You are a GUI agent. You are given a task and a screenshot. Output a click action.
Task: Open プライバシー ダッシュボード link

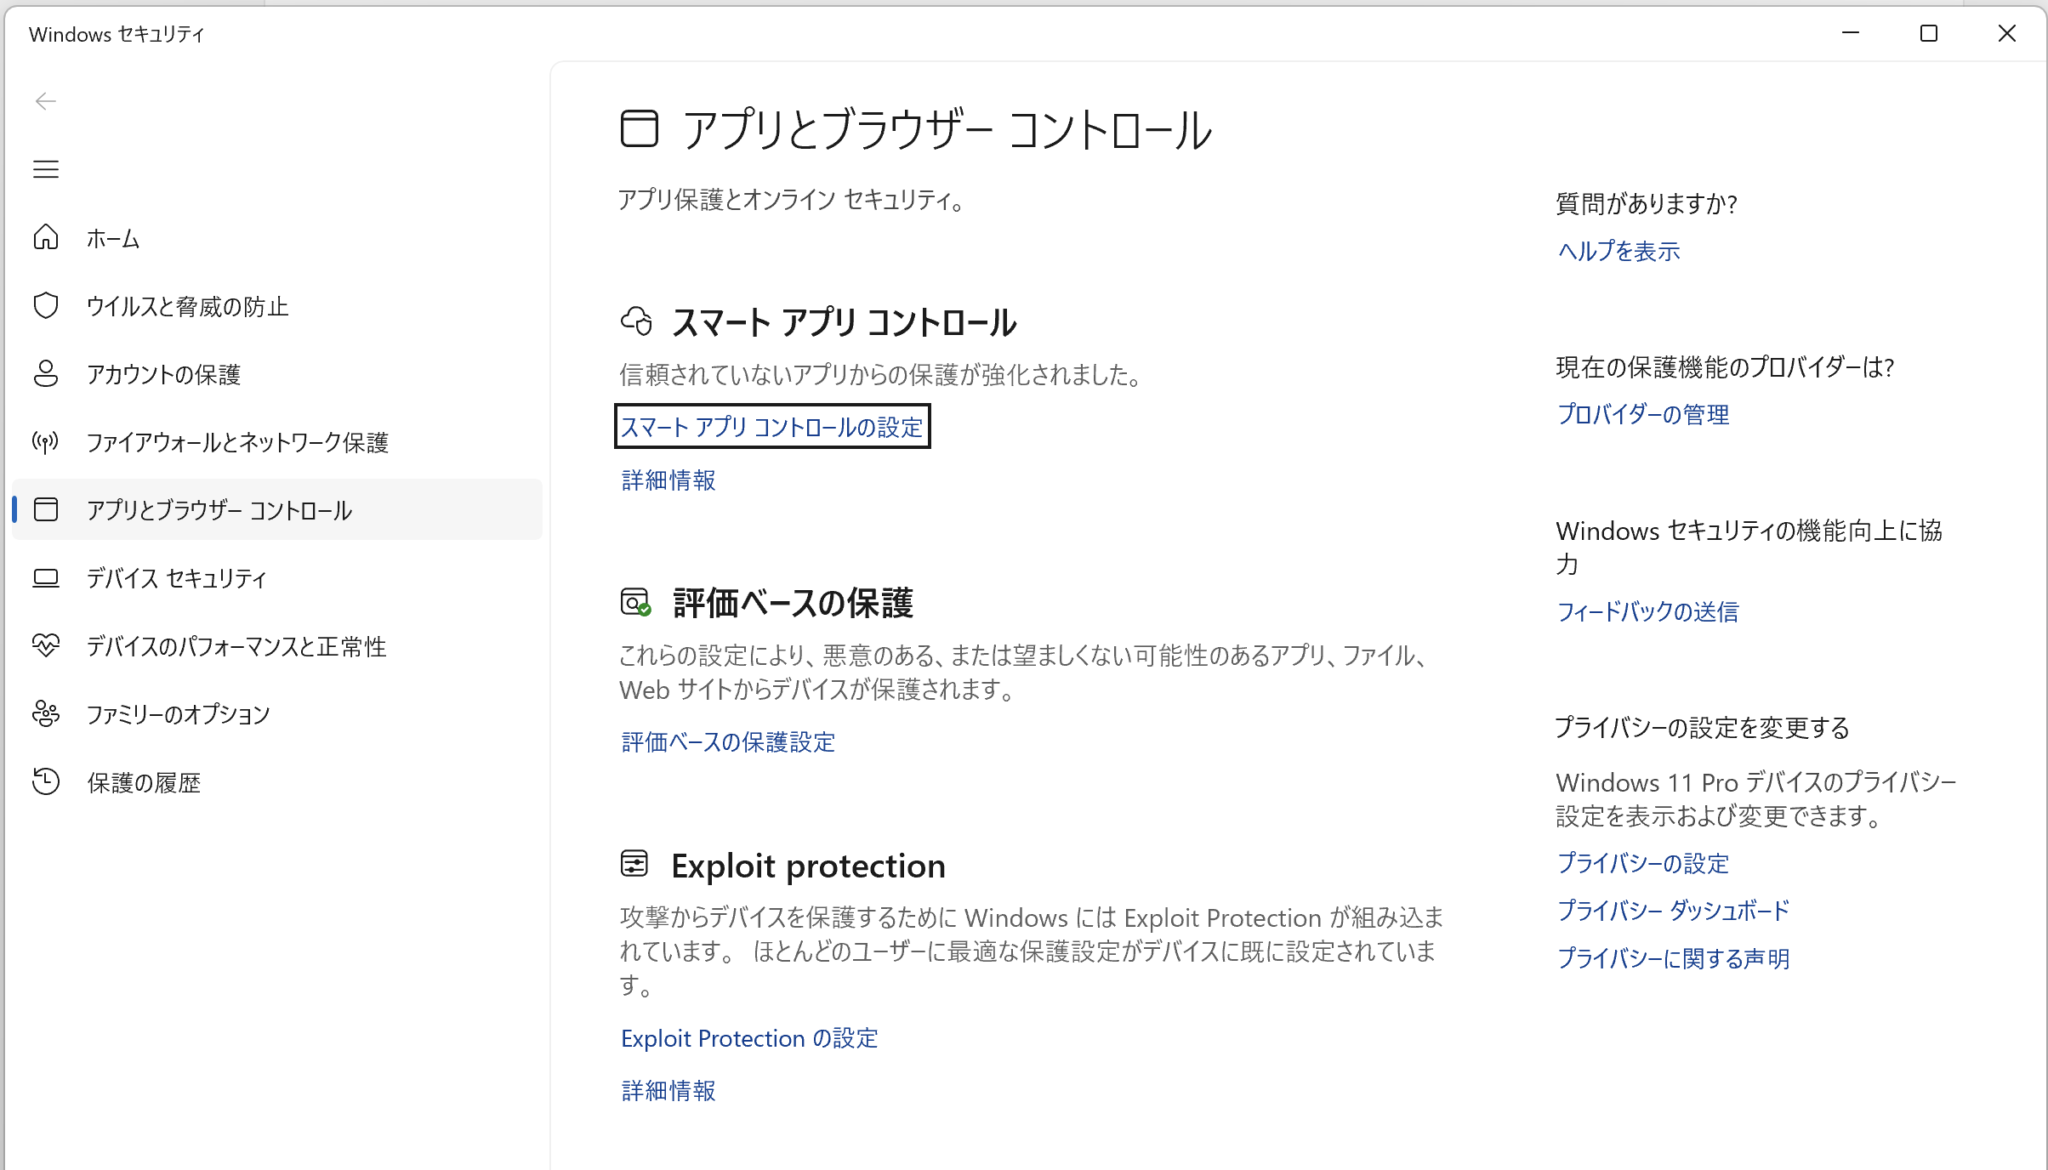point(1673,910)
